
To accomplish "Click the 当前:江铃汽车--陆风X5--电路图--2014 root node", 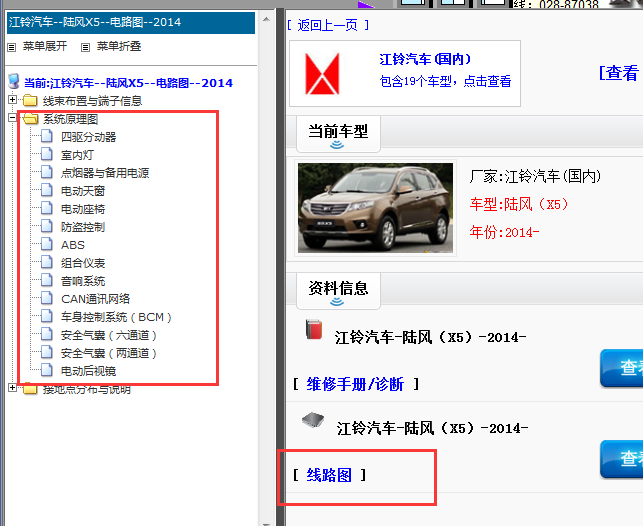I will [x=128, y=83].
